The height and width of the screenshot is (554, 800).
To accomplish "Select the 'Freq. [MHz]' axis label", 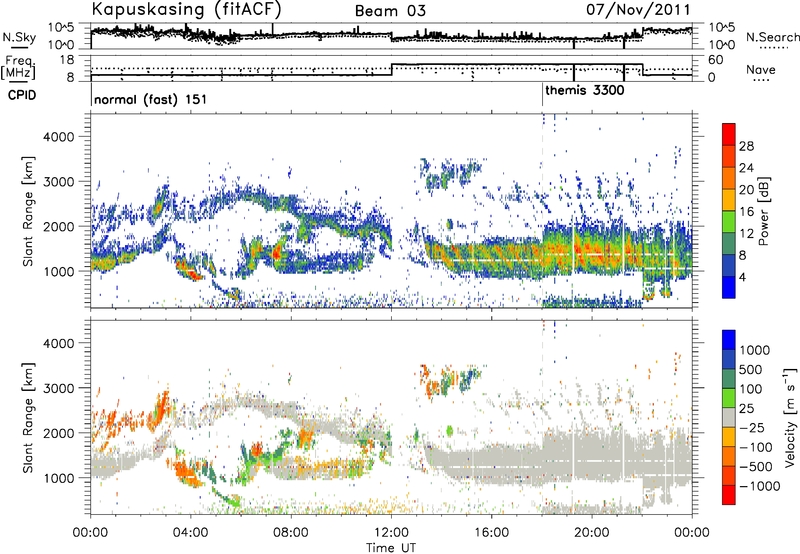I will point(19,68).
